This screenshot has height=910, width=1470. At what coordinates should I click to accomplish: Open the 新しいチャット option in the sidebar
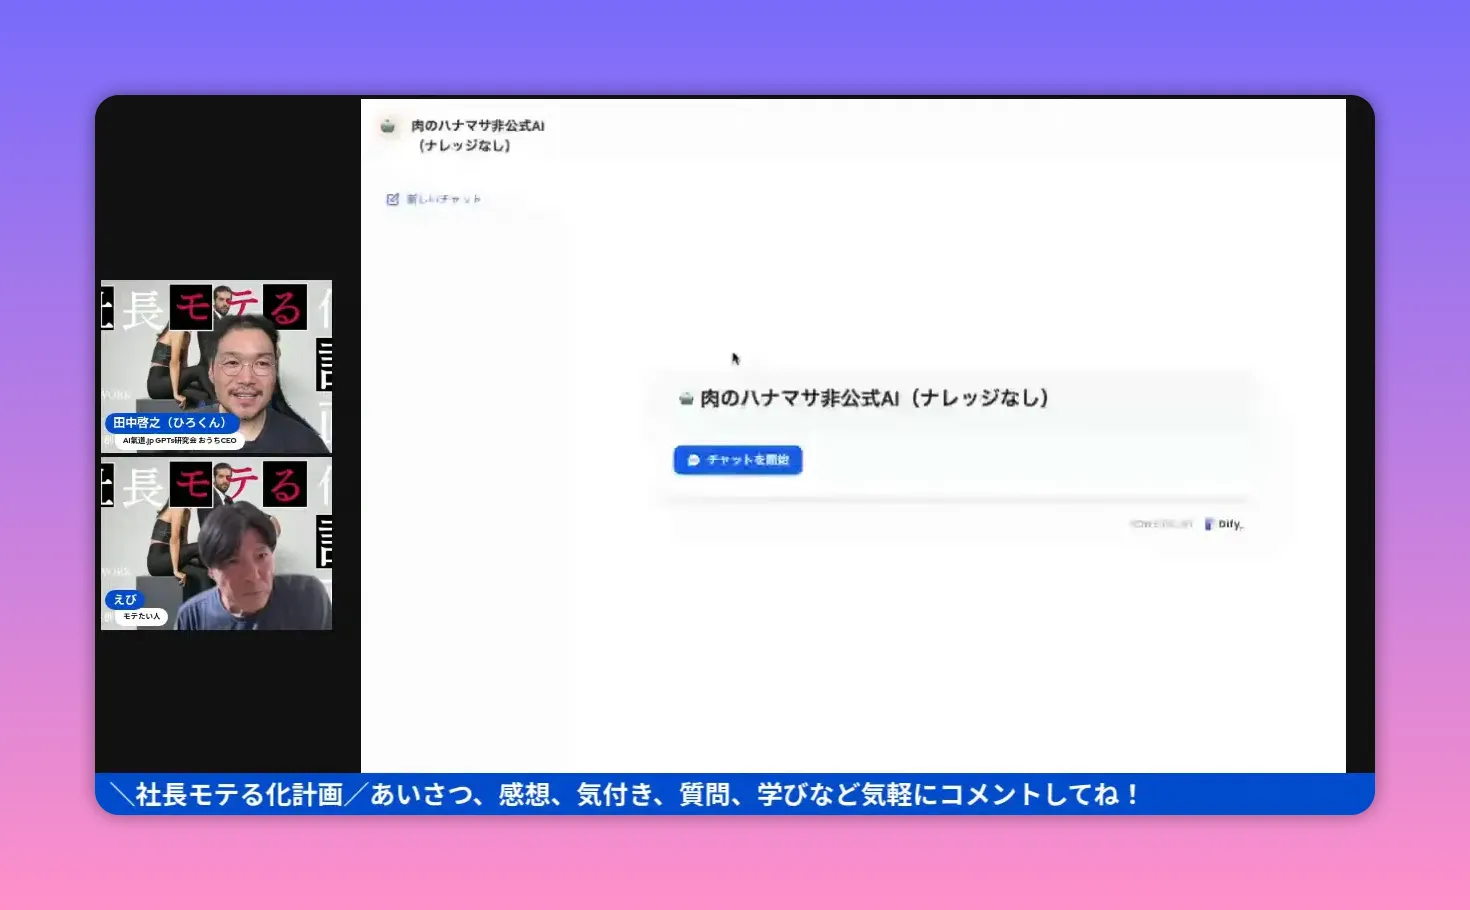447,198
